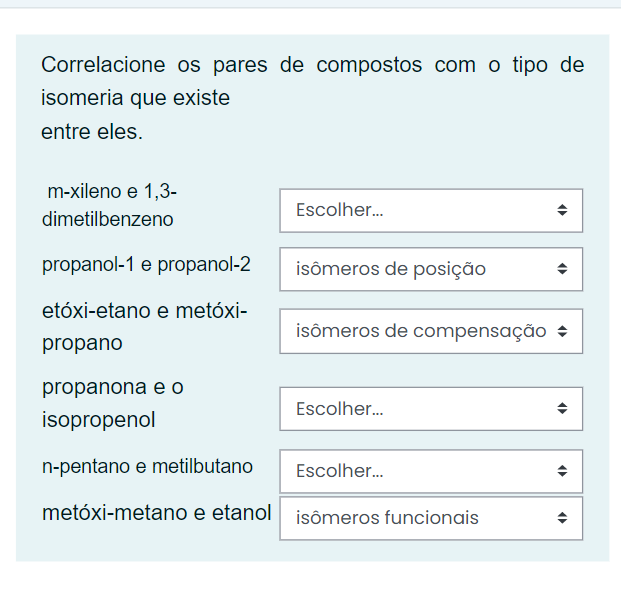Click the arrow icon beside 'isômeros de posição'
The image size is (621, 603).
coord(562,269)
